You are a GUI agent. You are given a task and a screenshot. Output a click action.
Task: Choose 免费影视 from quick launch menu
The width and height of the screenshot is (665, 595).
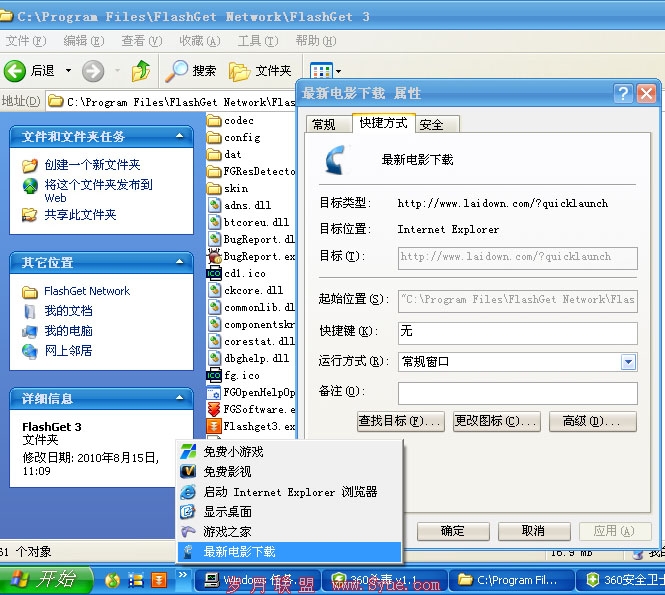[289, 472]
